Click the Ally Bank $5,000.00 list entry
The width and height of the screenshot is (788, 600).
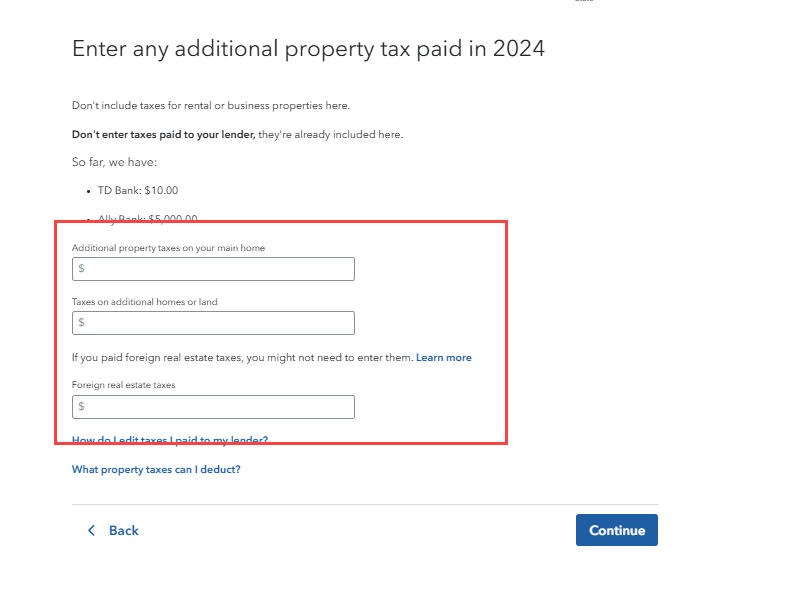point(147,219)
